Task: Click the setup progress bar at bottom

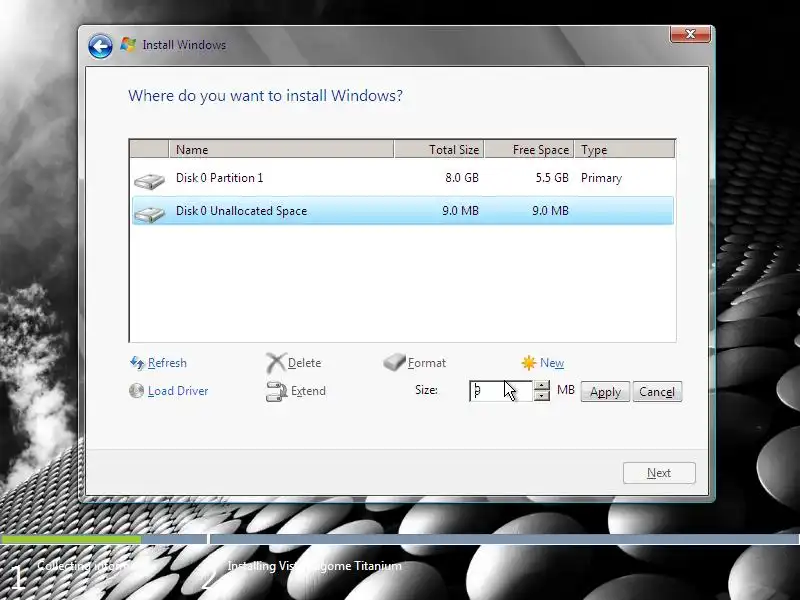Action: (400, 539)
